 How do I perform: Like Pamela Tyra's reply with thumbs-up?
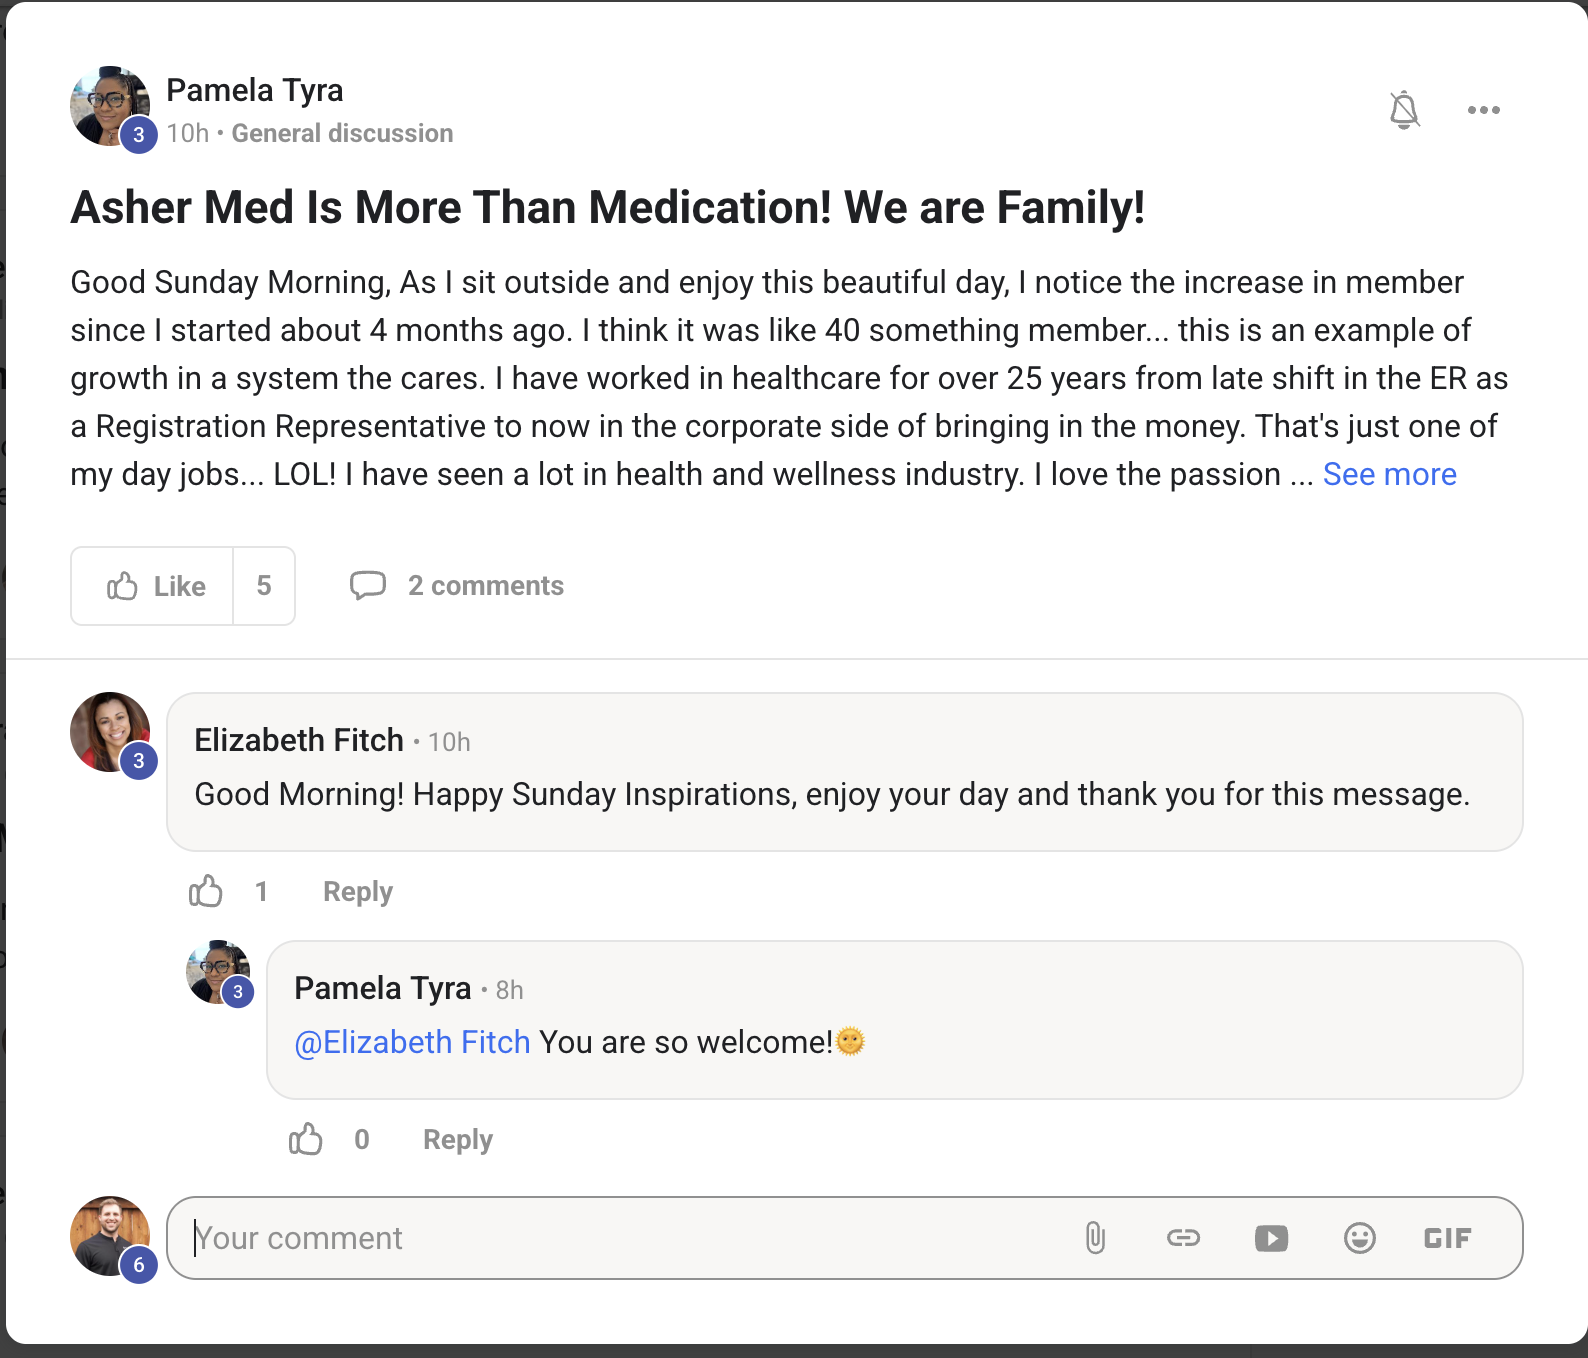tap(306, 1139)
